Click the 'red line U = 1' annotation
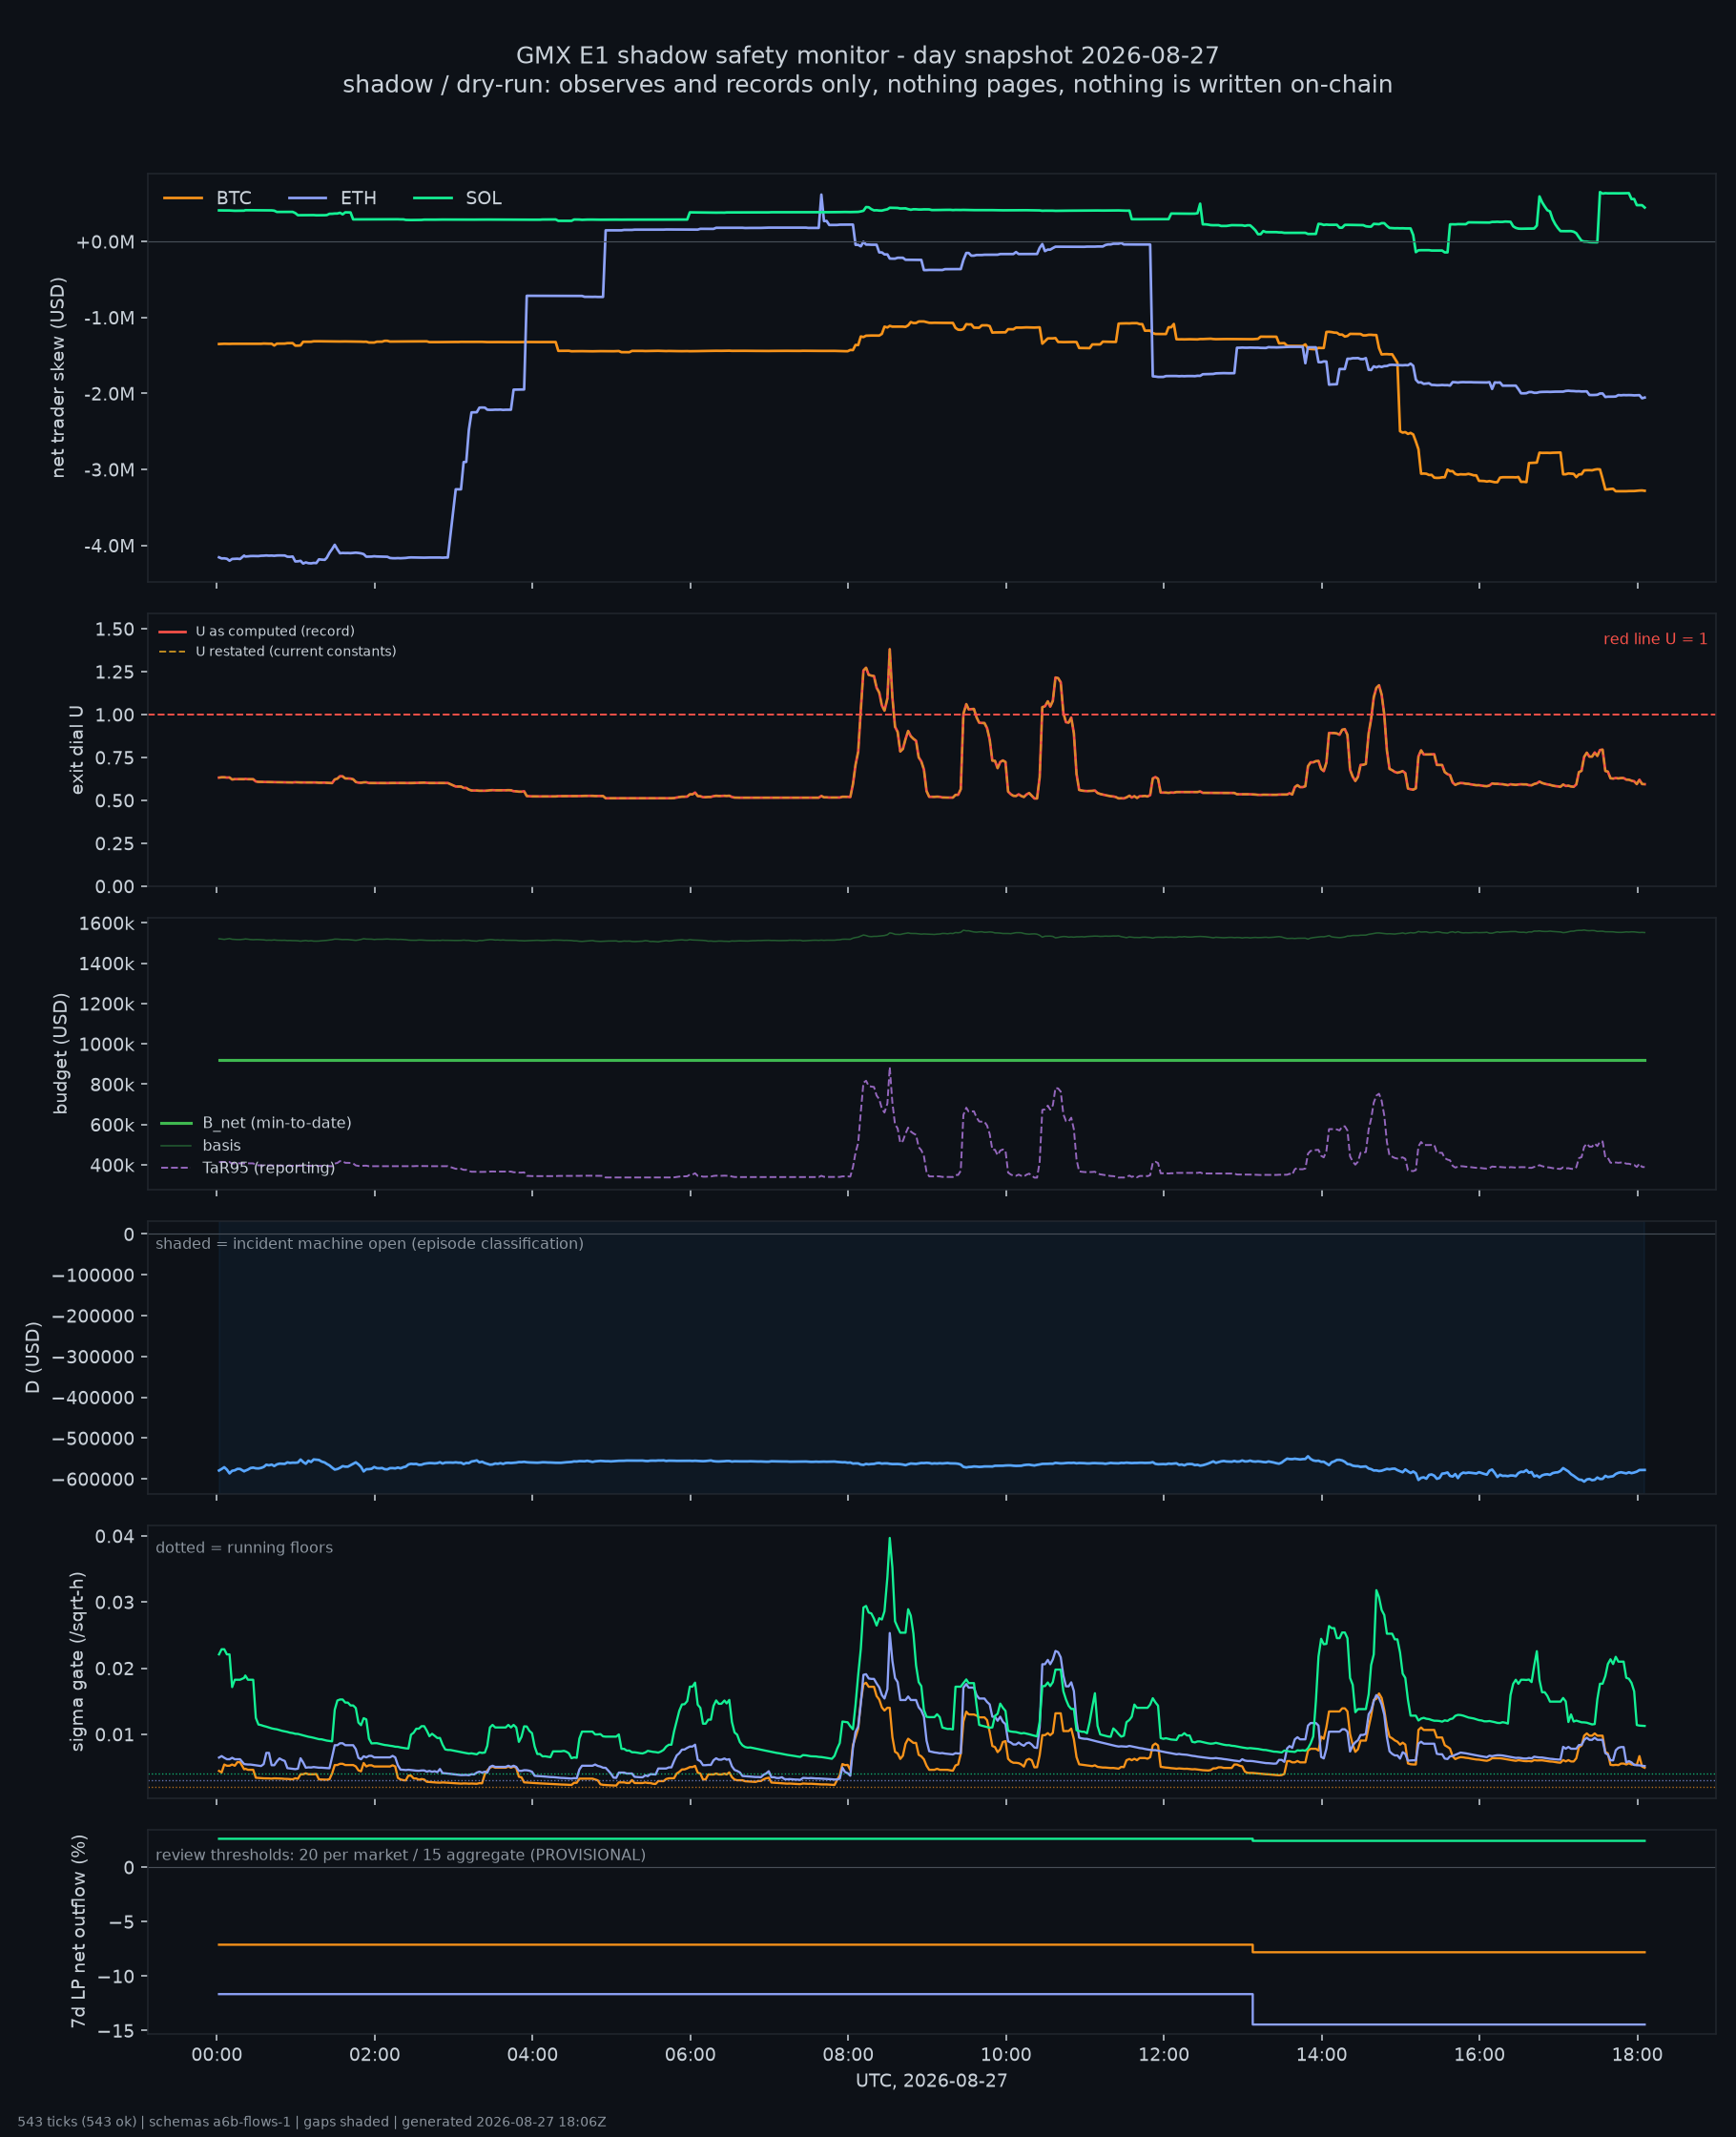 tap(1655, 639)
